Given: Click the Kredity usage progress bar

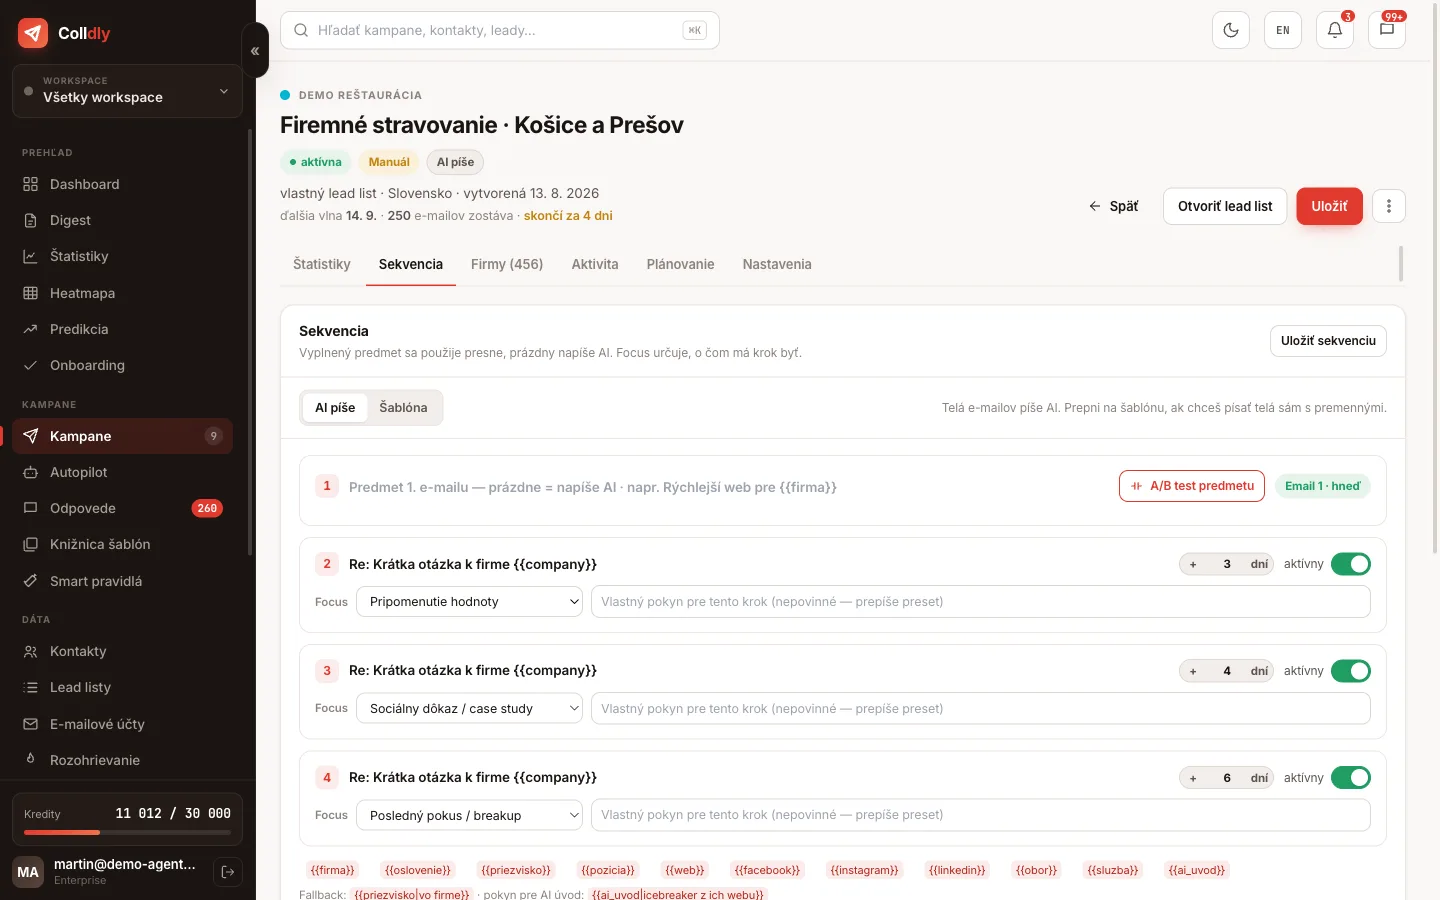Looking at the screenshot, I should (127, 832).
